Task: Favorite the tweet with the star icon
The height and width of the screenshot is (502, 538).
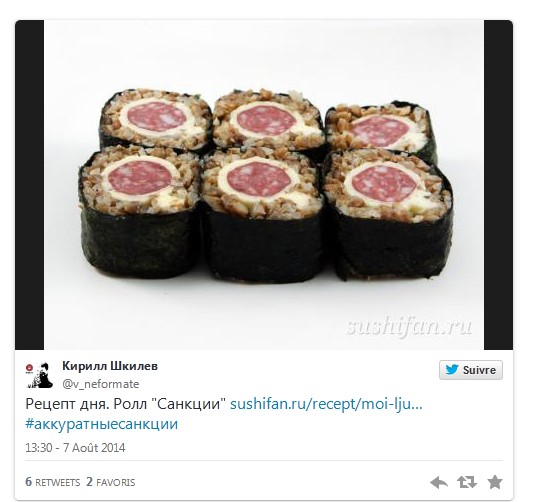Action: 495,482
